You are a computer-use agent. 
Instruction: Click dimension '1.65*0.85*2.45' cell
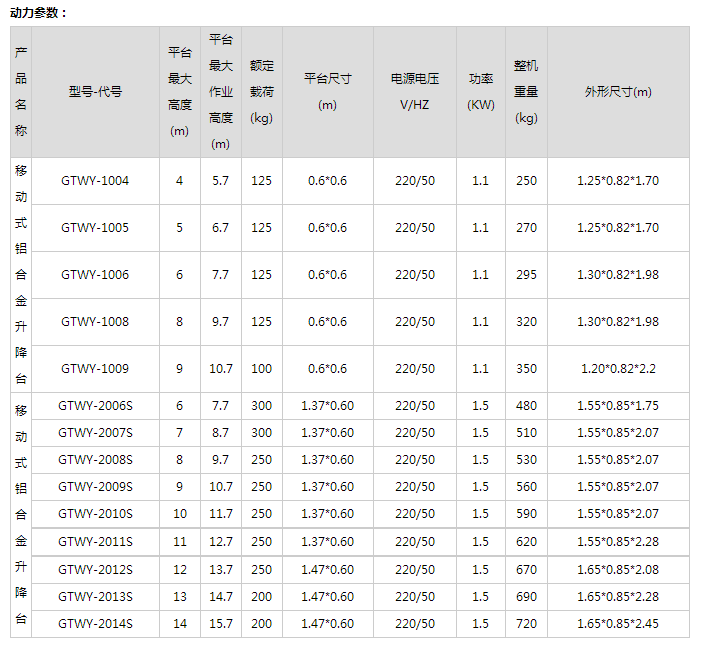[x=618, y=624]
